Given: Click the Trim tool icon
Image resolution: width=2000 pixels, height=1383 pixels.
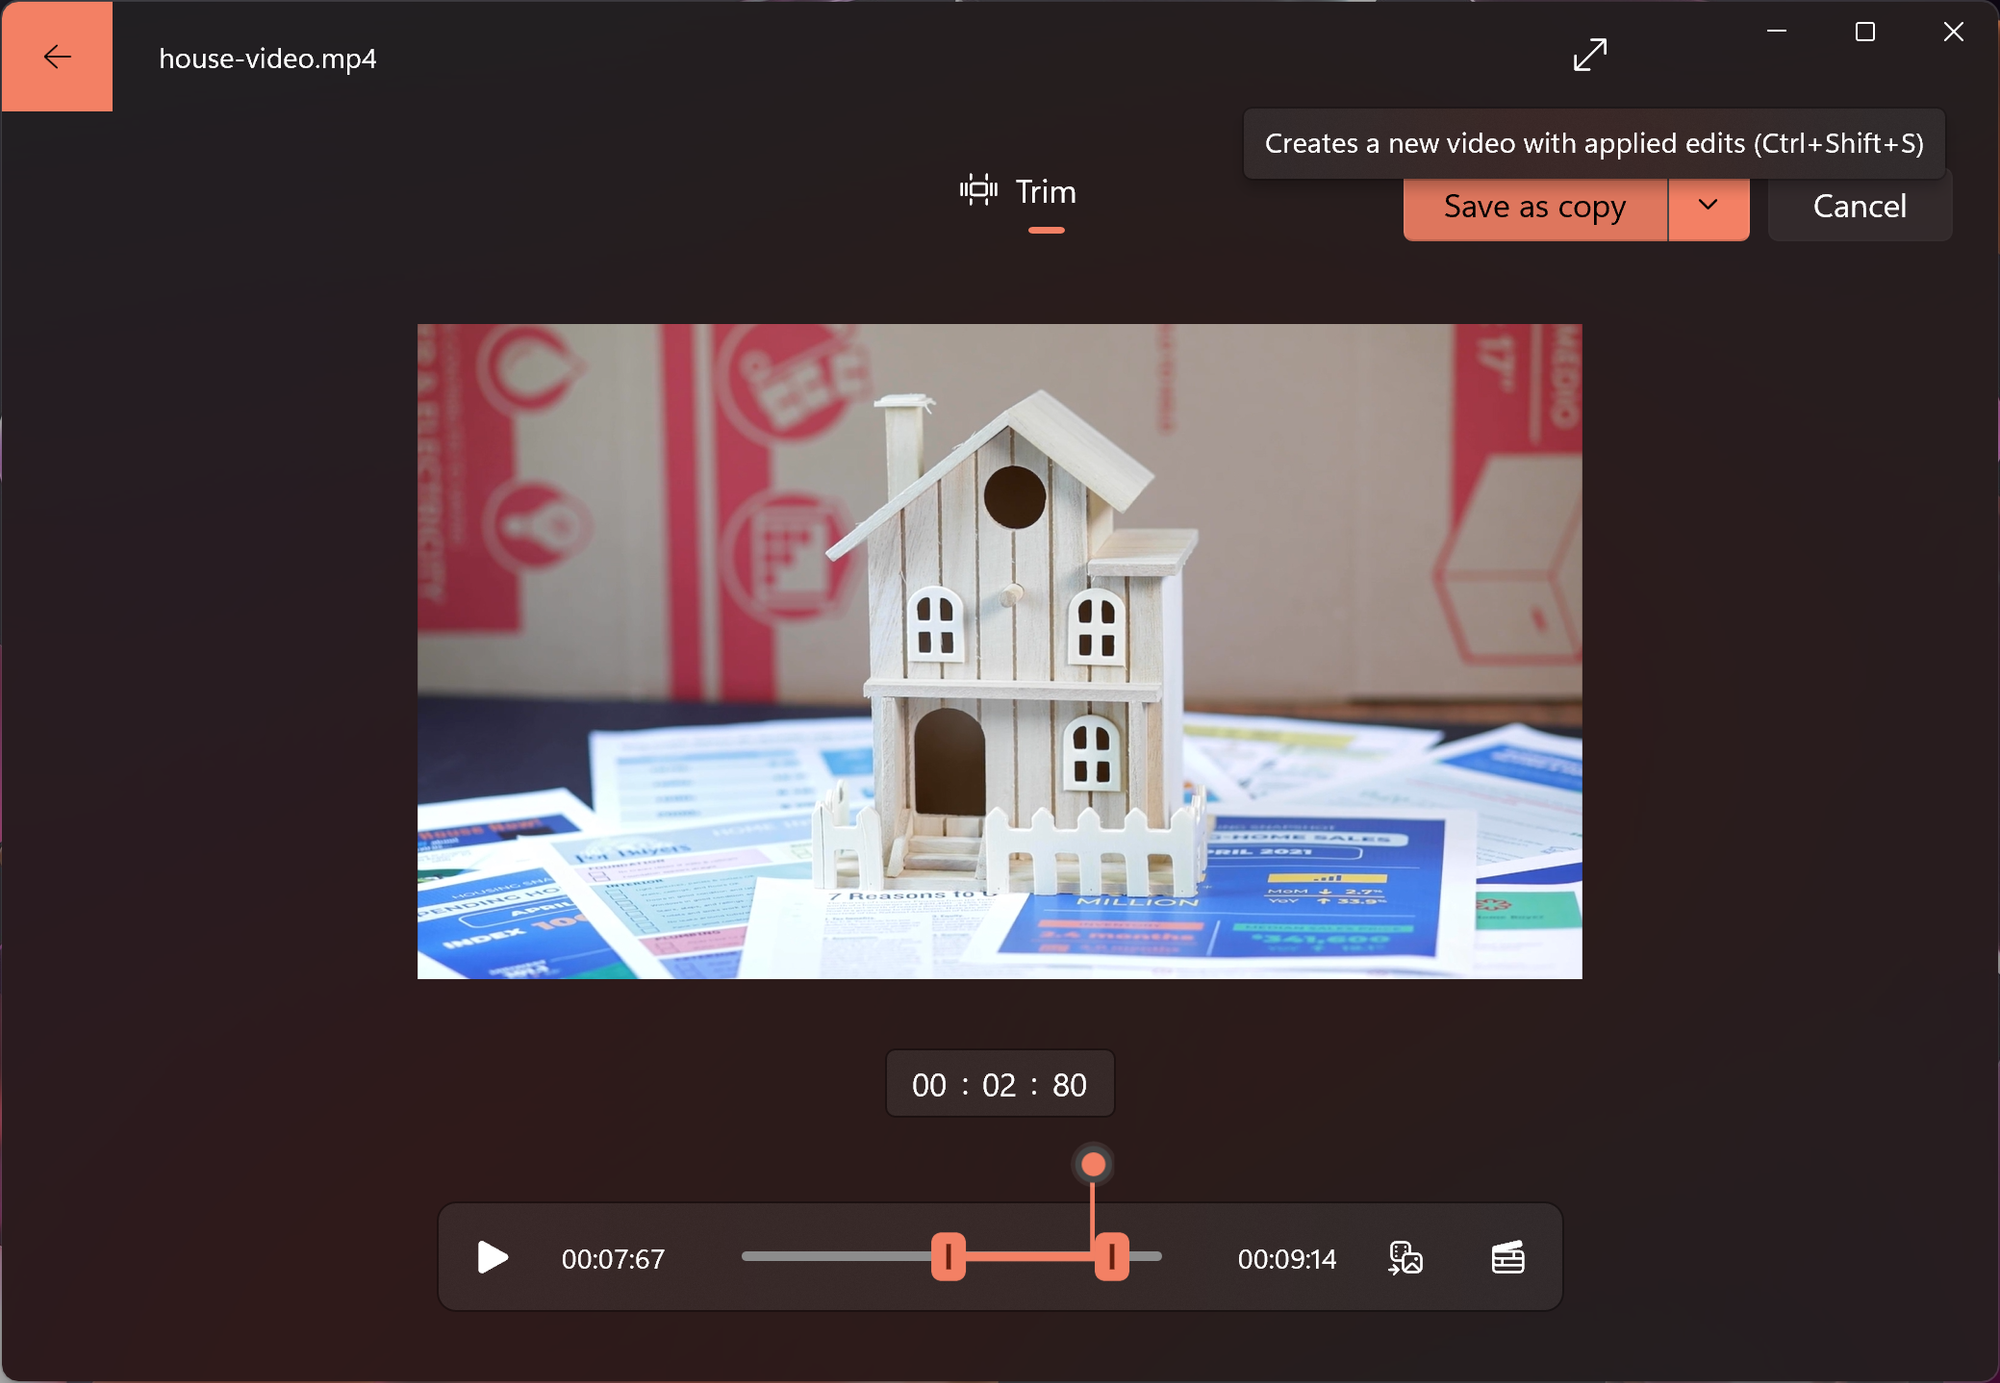Looking at the screenshot, I should (x=979, y=190).
